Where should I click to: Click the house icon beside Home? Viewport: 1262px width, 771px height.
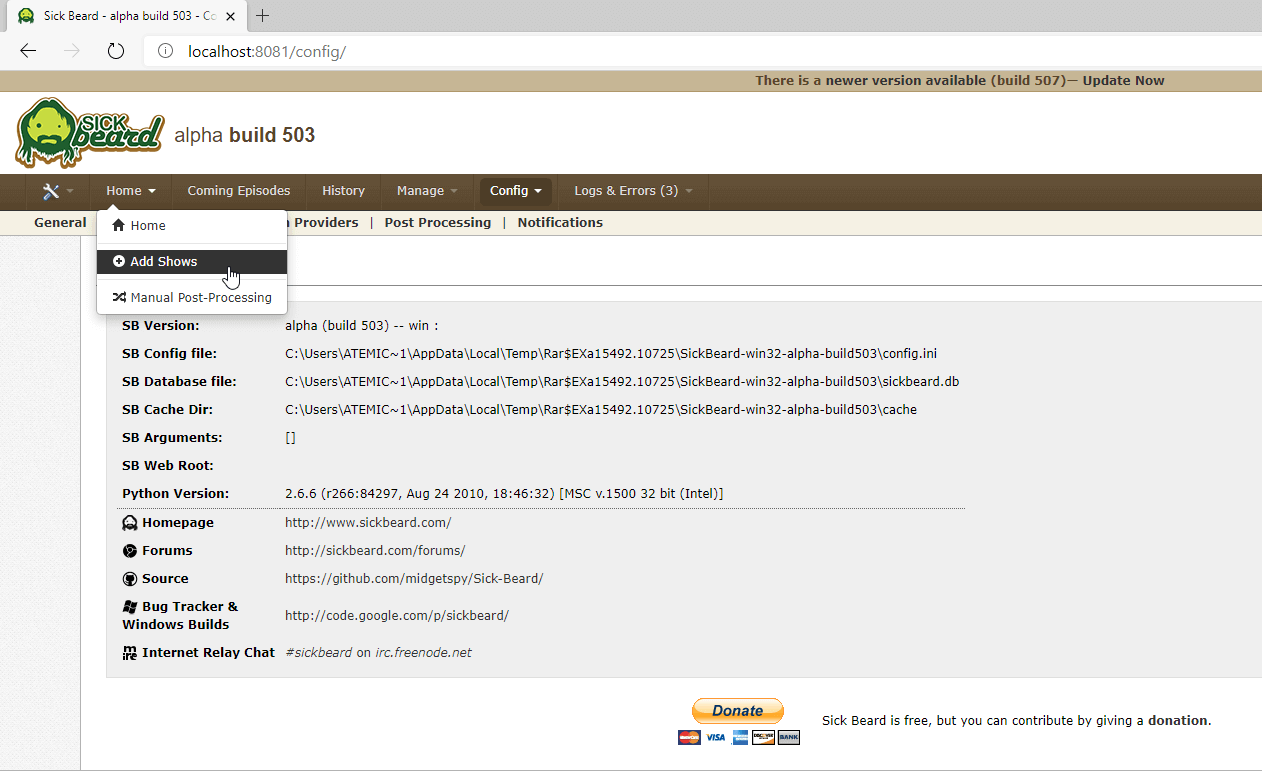(119, 225)
